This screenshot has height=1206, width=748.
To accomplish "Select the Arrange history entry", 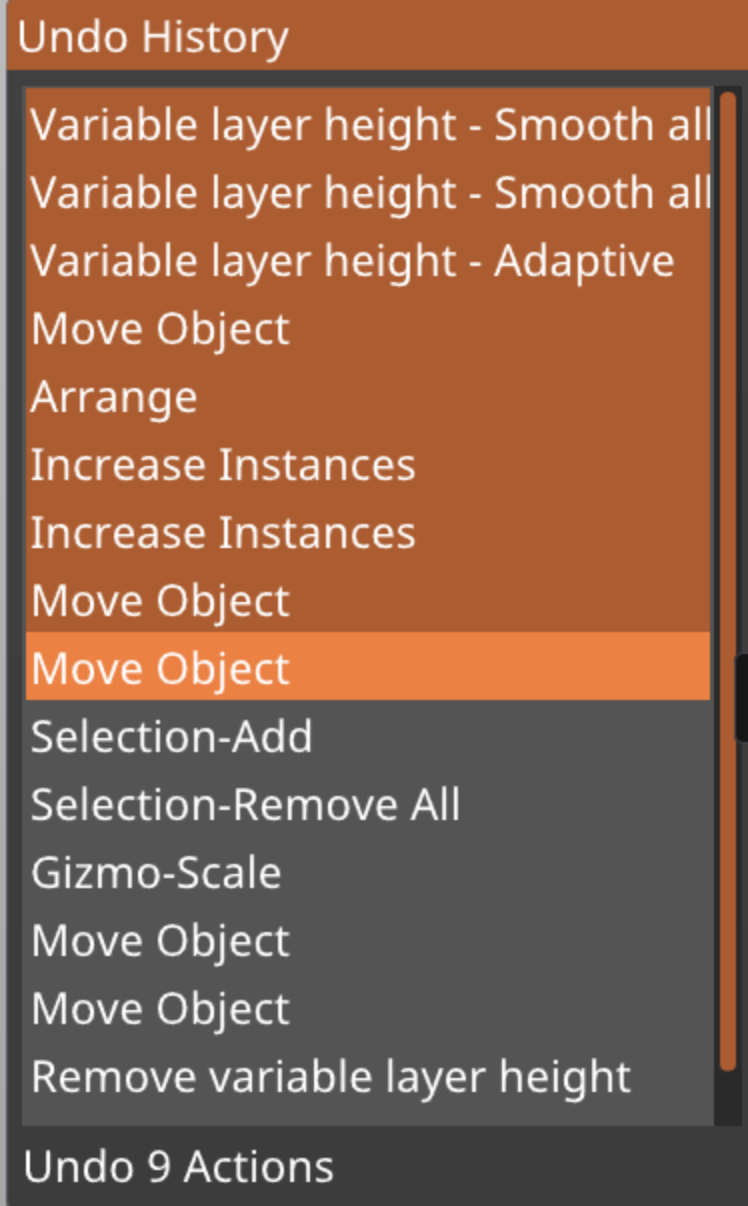I will 114,397.
